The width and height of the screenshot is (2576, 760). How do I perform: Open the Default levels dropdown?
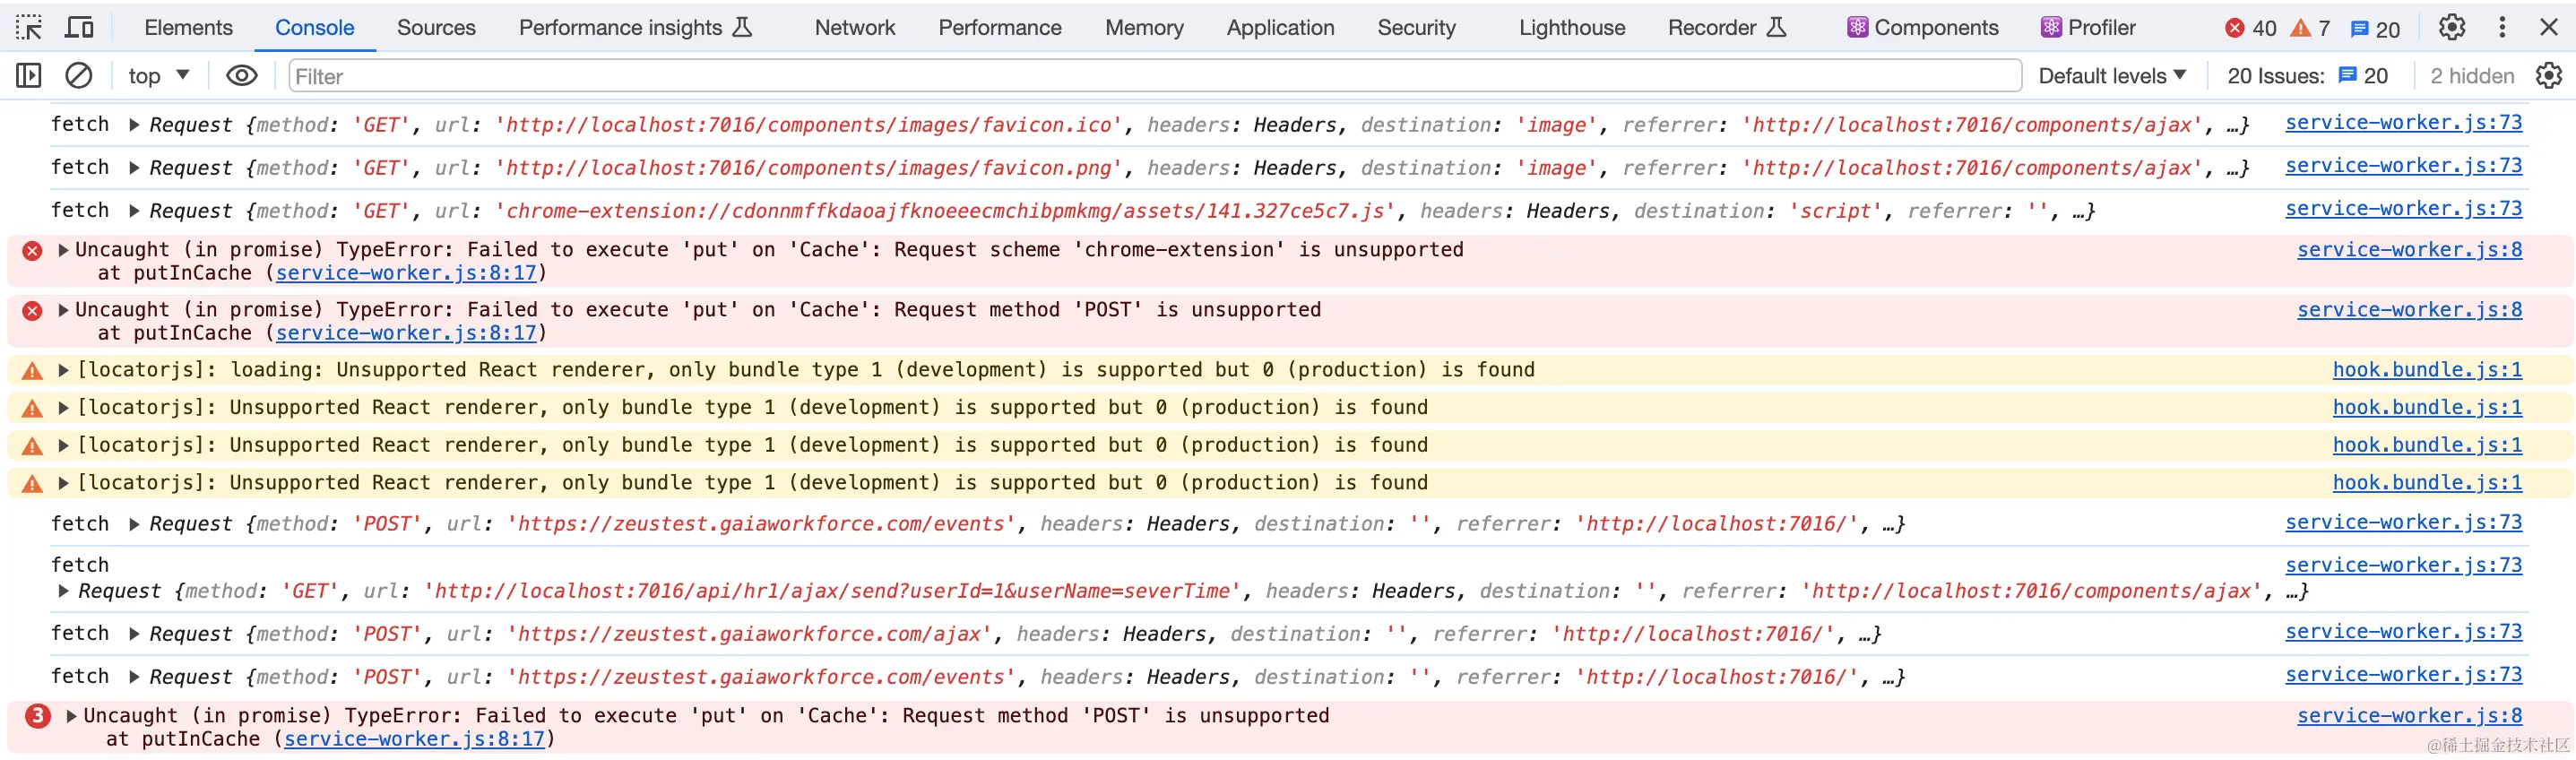click(x=2112, y=76)
